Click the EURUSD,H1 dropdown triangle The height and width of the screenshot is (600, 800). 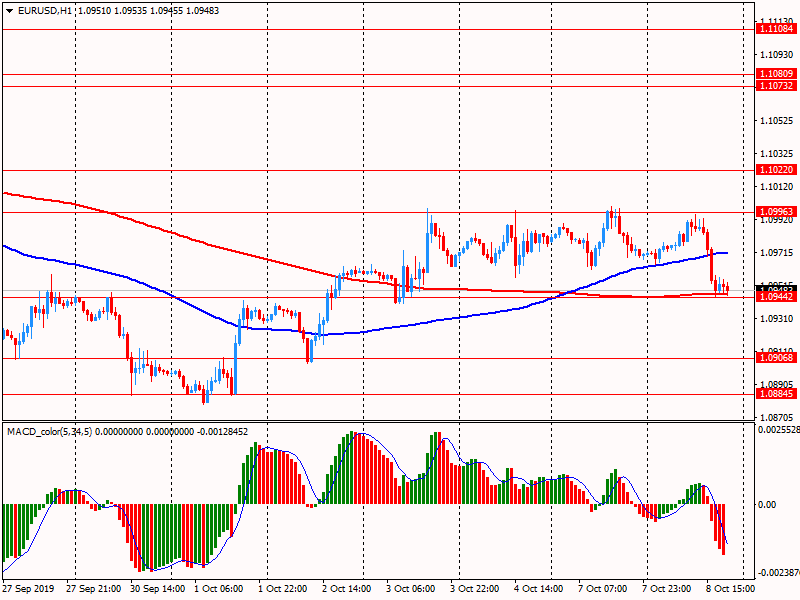click(9, 11)
